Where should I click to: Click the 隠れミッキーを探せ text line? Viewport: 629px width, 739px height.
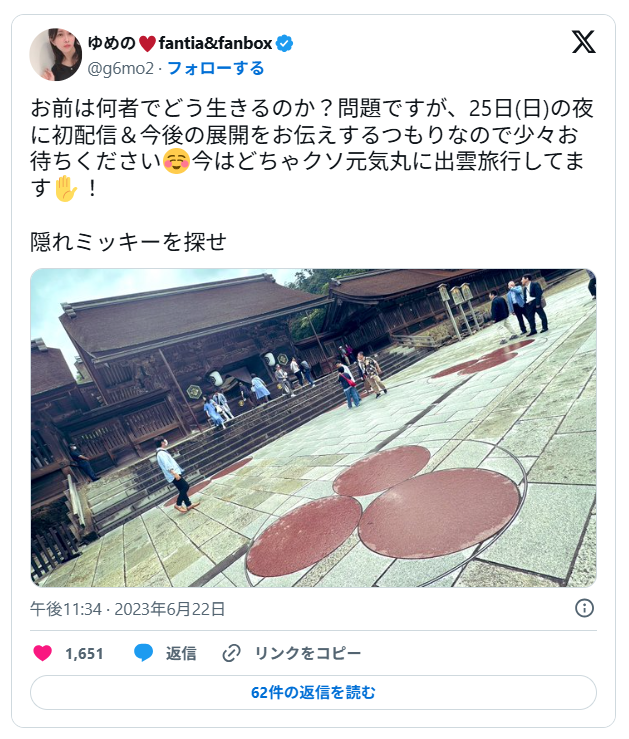pos(128,242)
